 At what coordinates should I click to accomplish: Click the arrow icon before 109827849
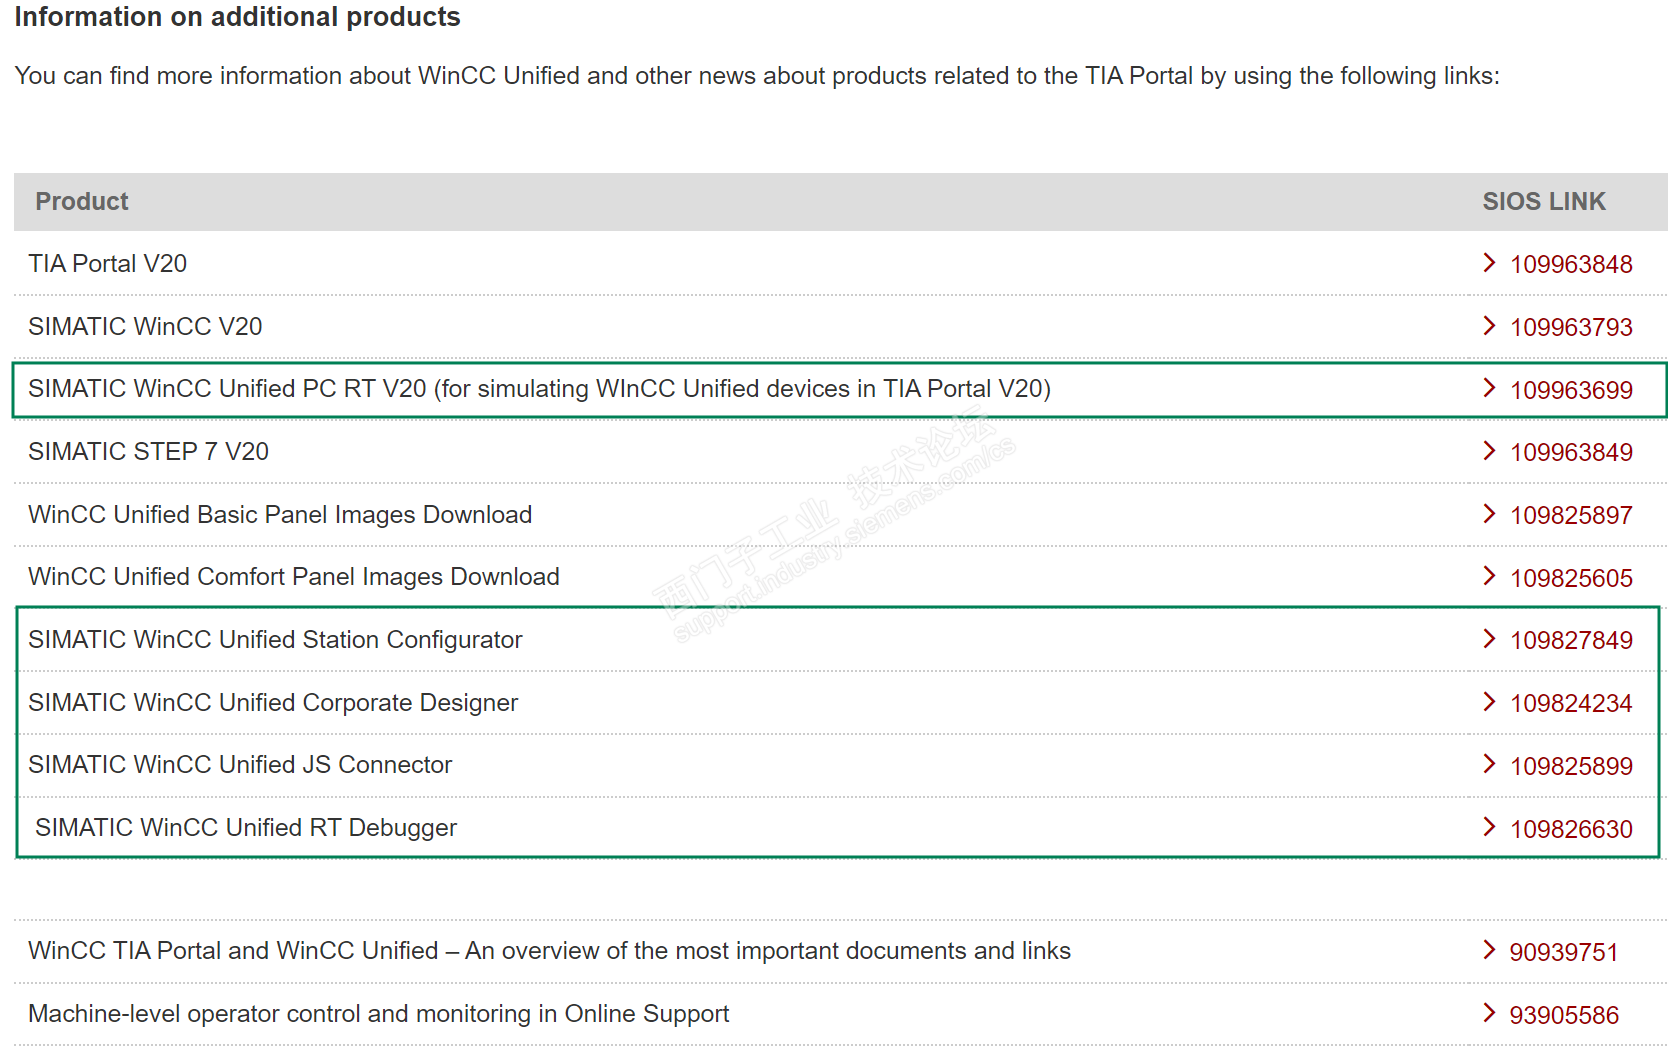[1489, 639]
